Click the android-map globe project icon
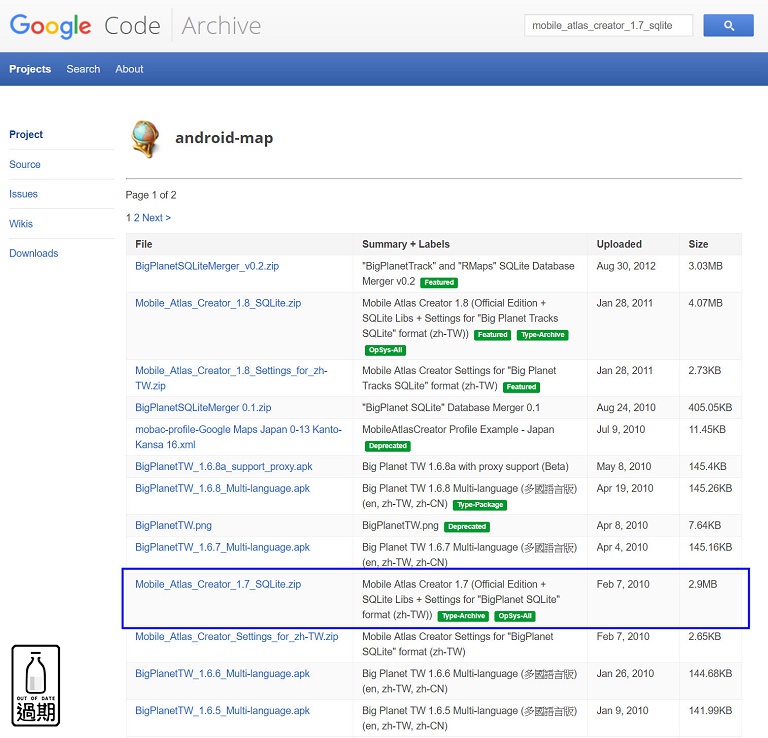The image size is (768, 738). point(145,139)
